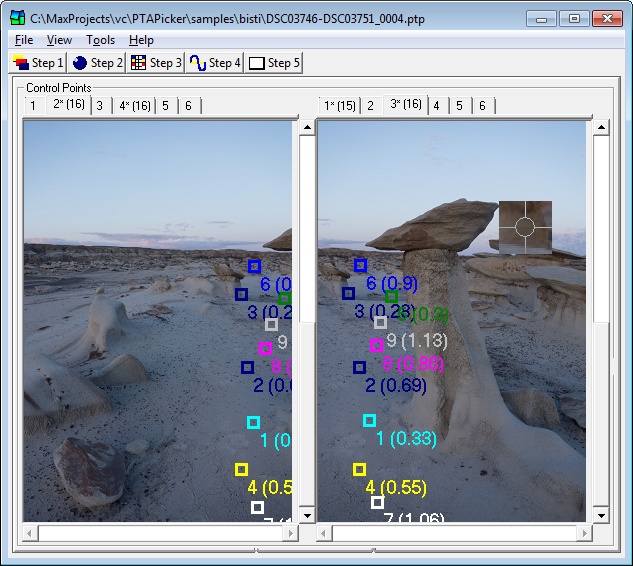The height and width of the screenshot is (566, 633).
Task: Select tab 5 in left image pane
Action: pos(166,106)
